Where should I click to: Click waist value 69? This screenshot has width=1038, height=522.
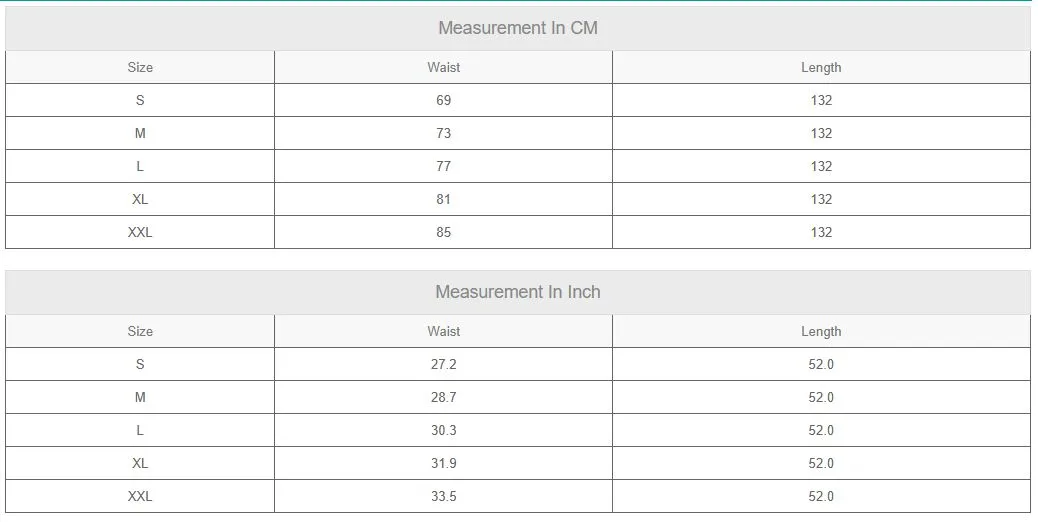tap(443, 100)
